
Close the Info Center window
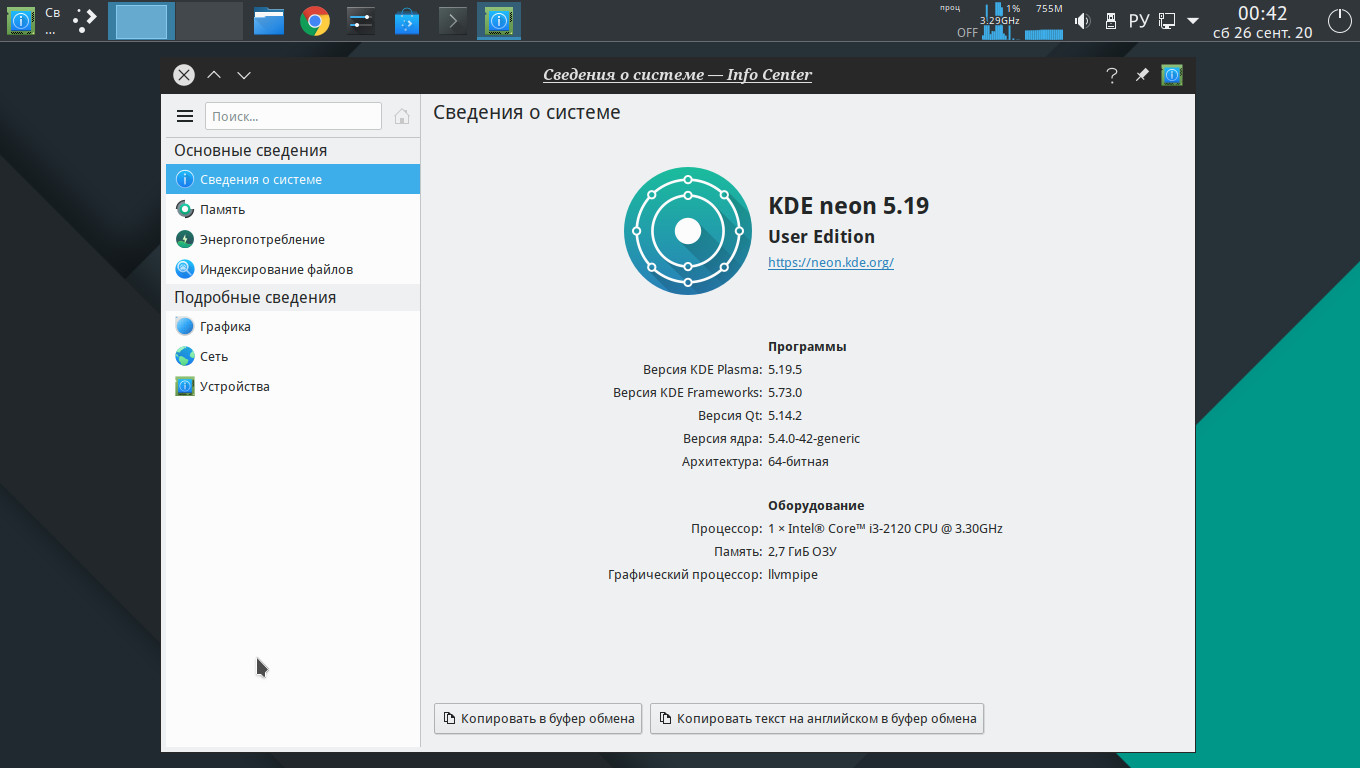pos(184,75)
